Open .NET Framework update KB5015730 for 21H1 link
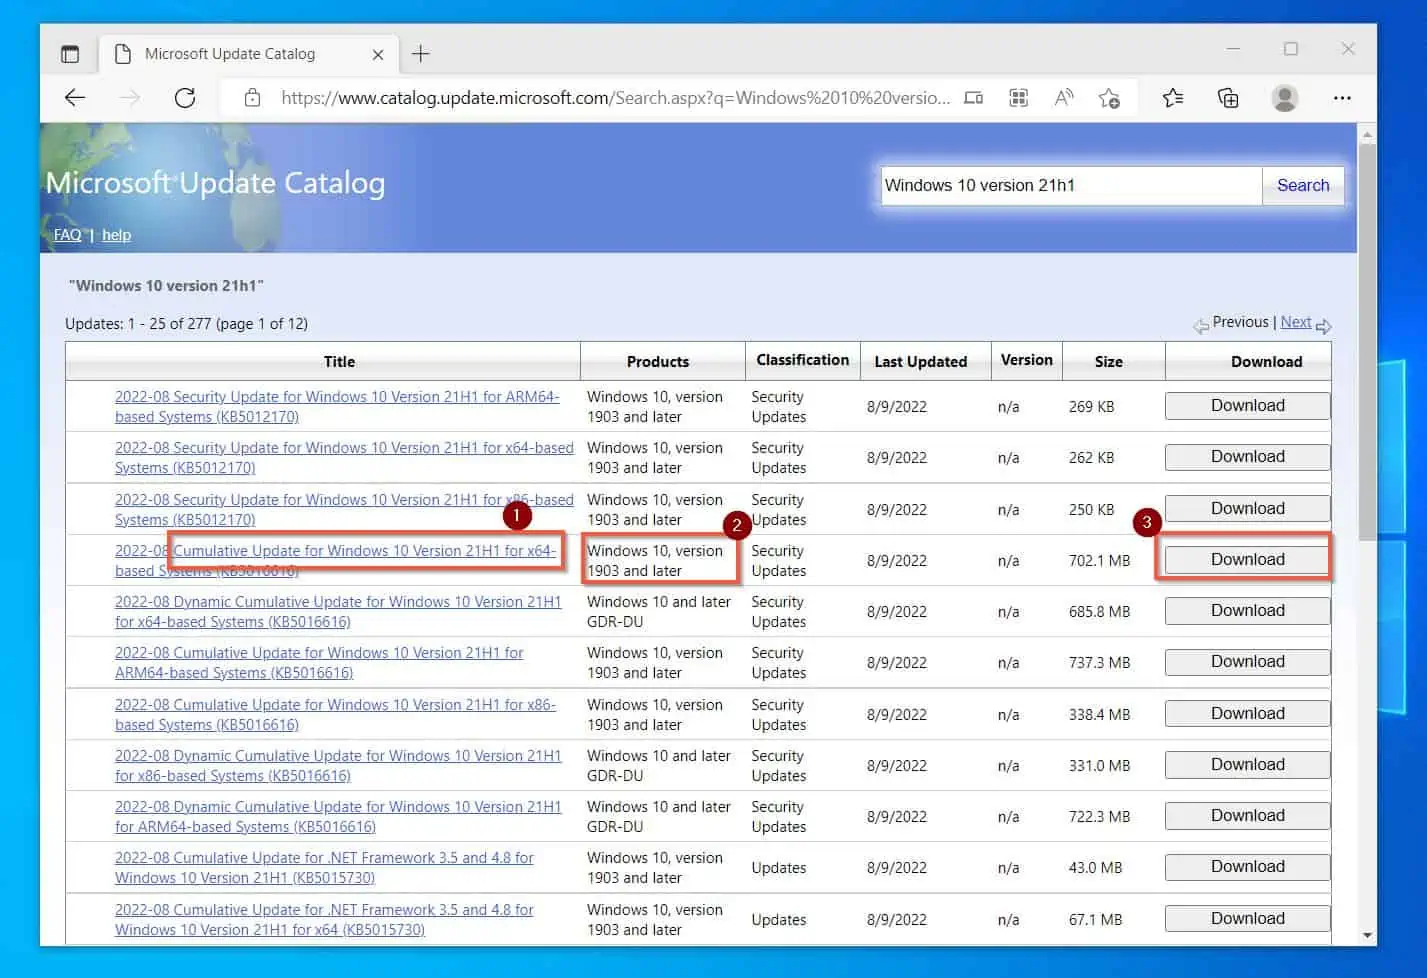 (324, 868)
